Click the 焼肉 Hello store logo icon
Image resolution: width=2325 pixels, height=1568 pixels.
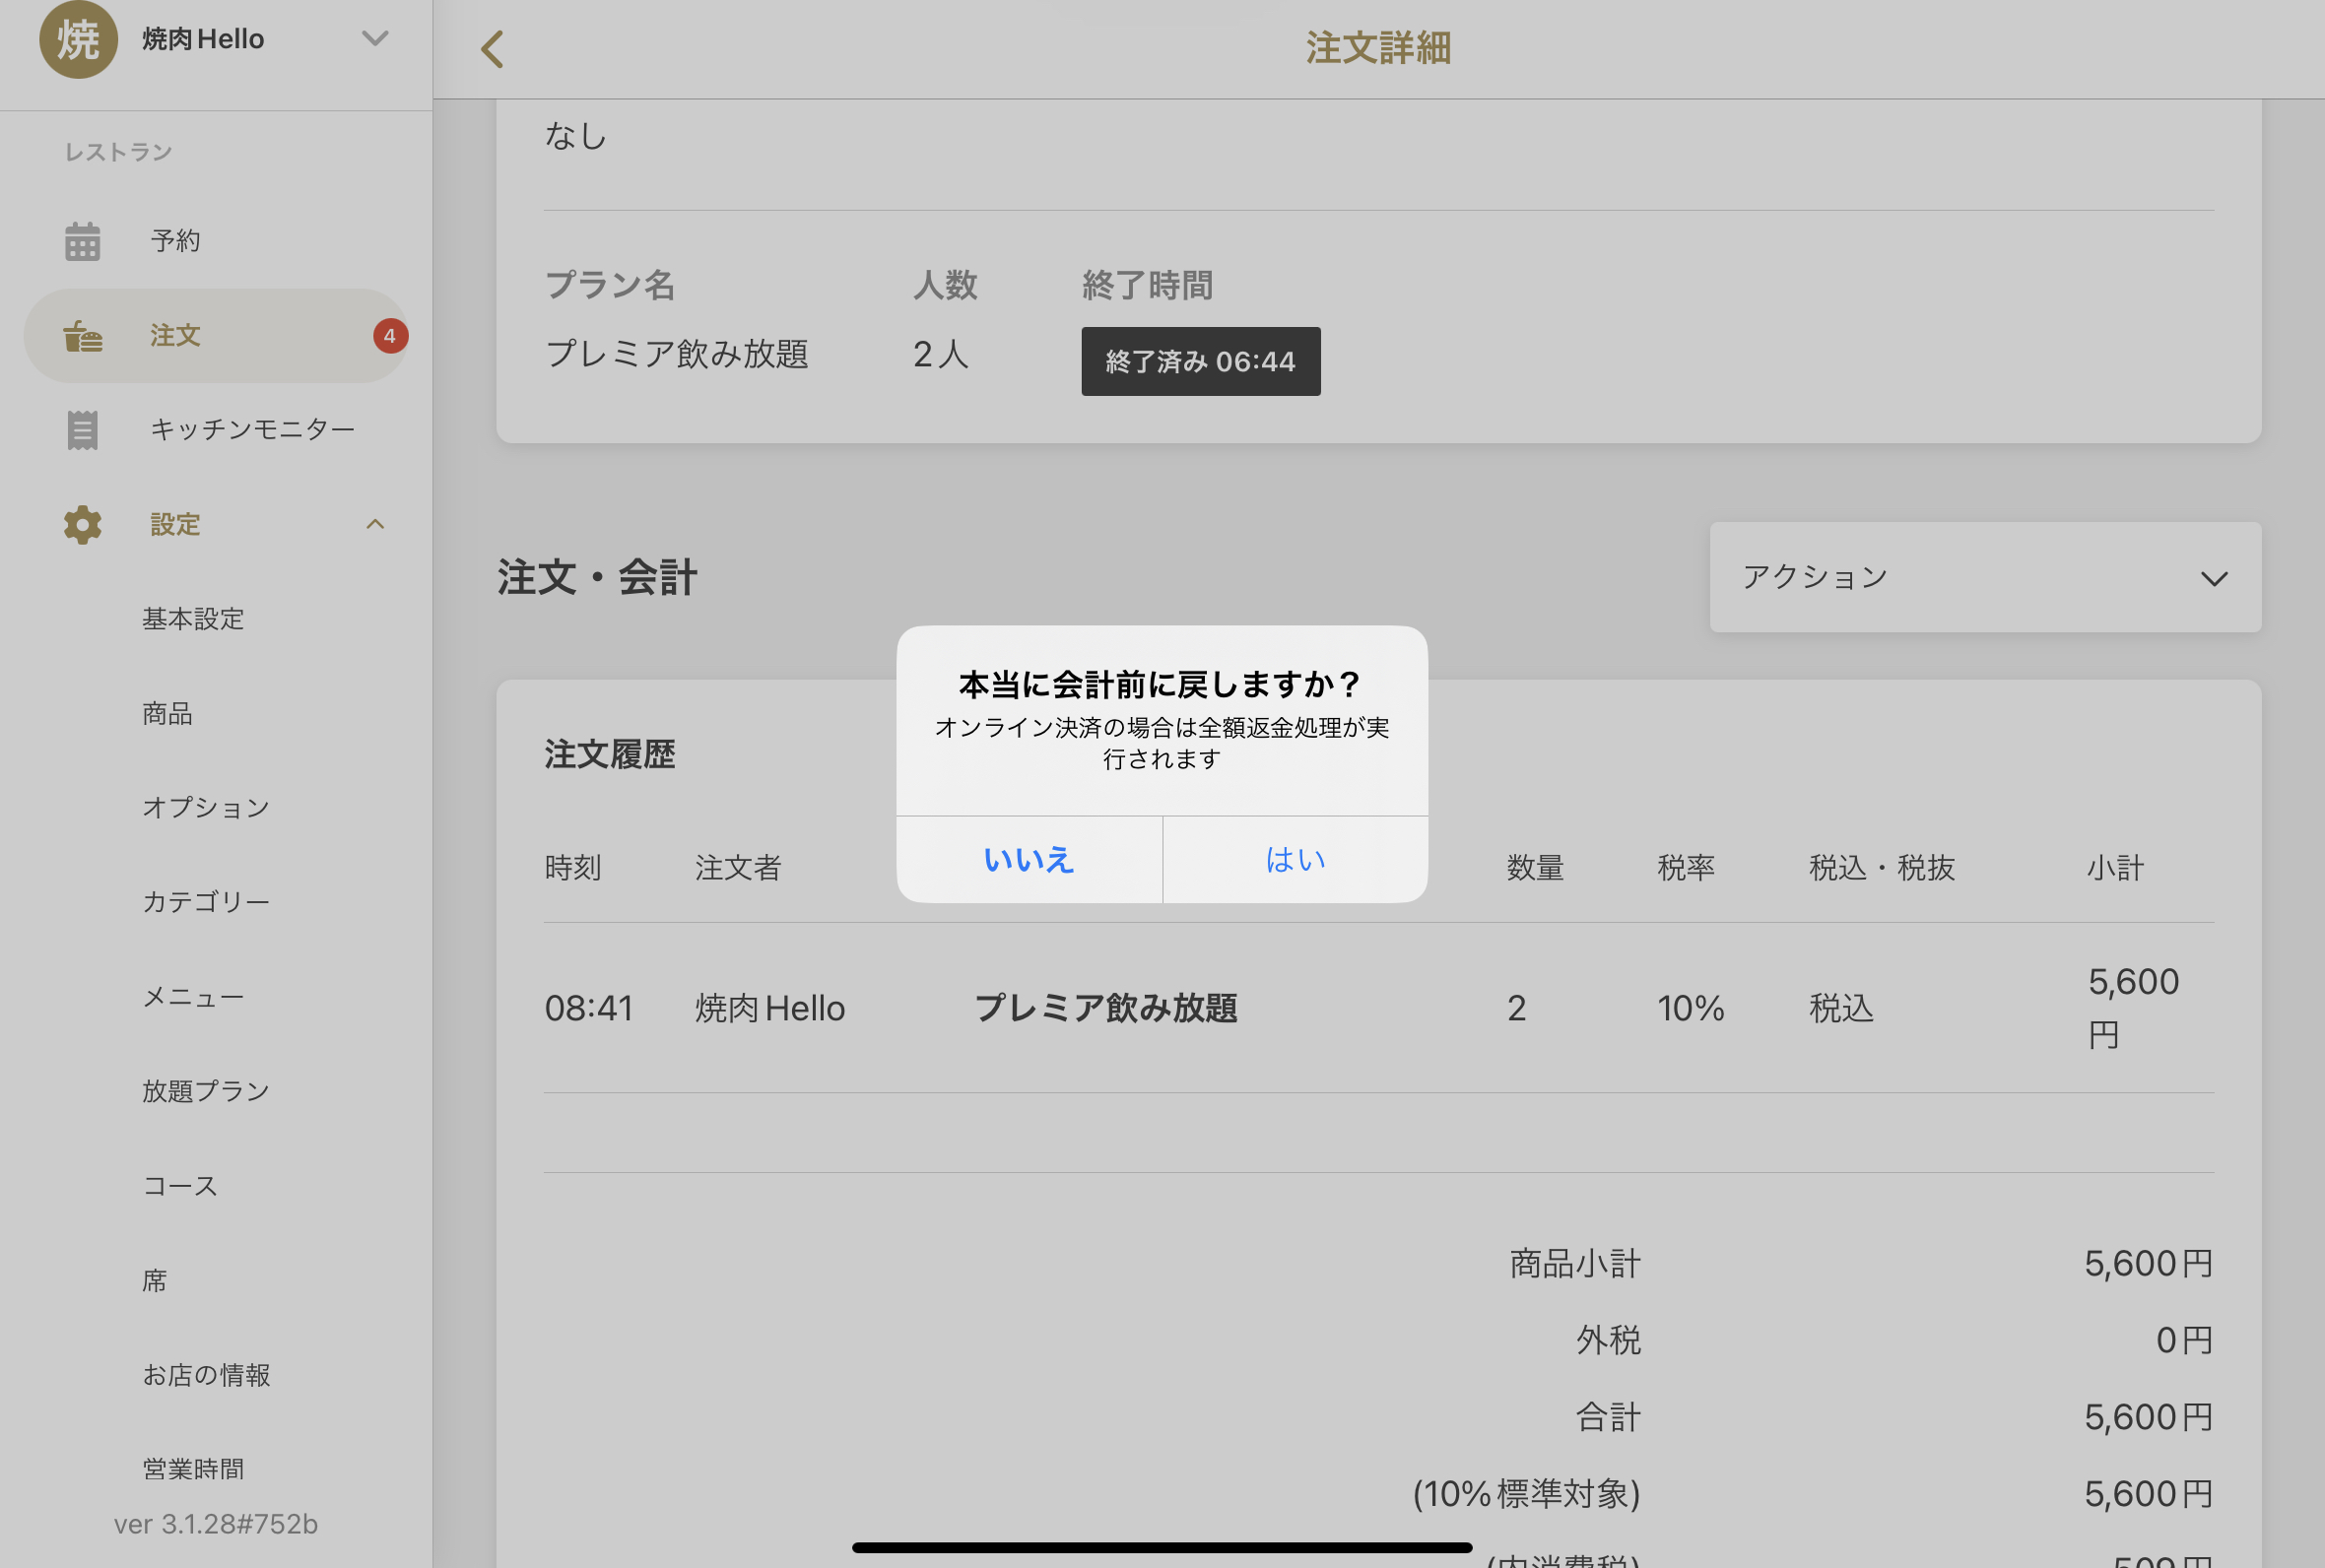[79, 40]
